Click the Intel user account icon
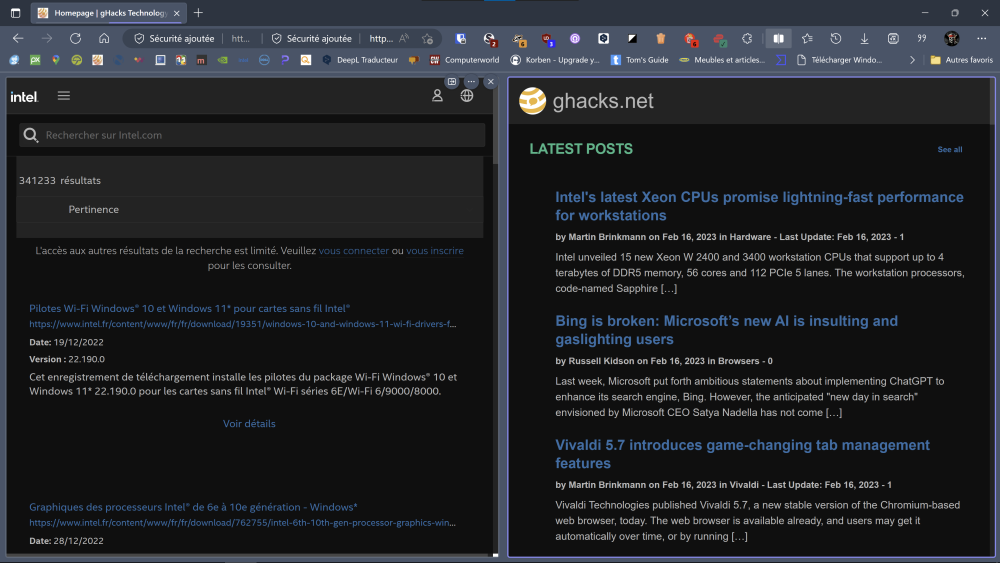Screen dimensions: 1000x563 [437, 96]
